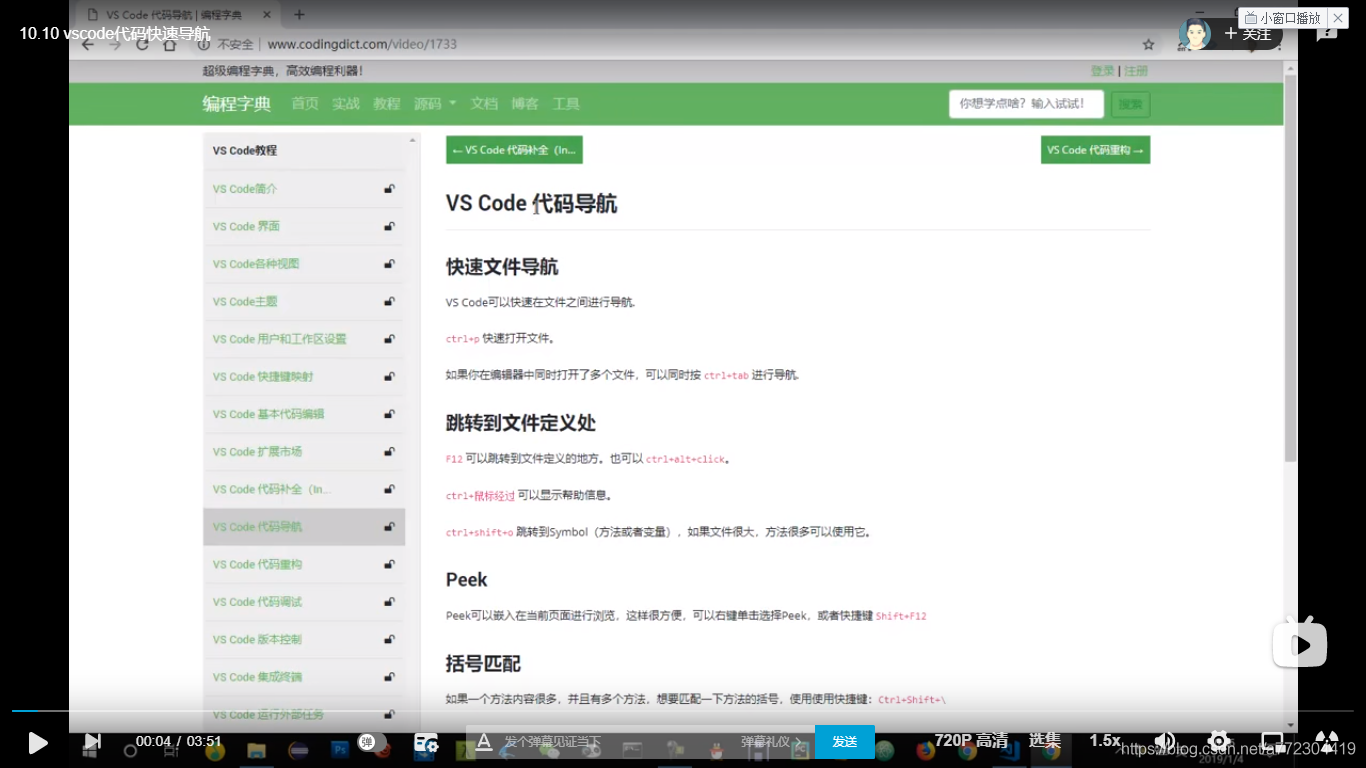The image size is (1366, 768).
Task: Click the 注册 link
Action: pyautogui.click(x=1136, y=71)
